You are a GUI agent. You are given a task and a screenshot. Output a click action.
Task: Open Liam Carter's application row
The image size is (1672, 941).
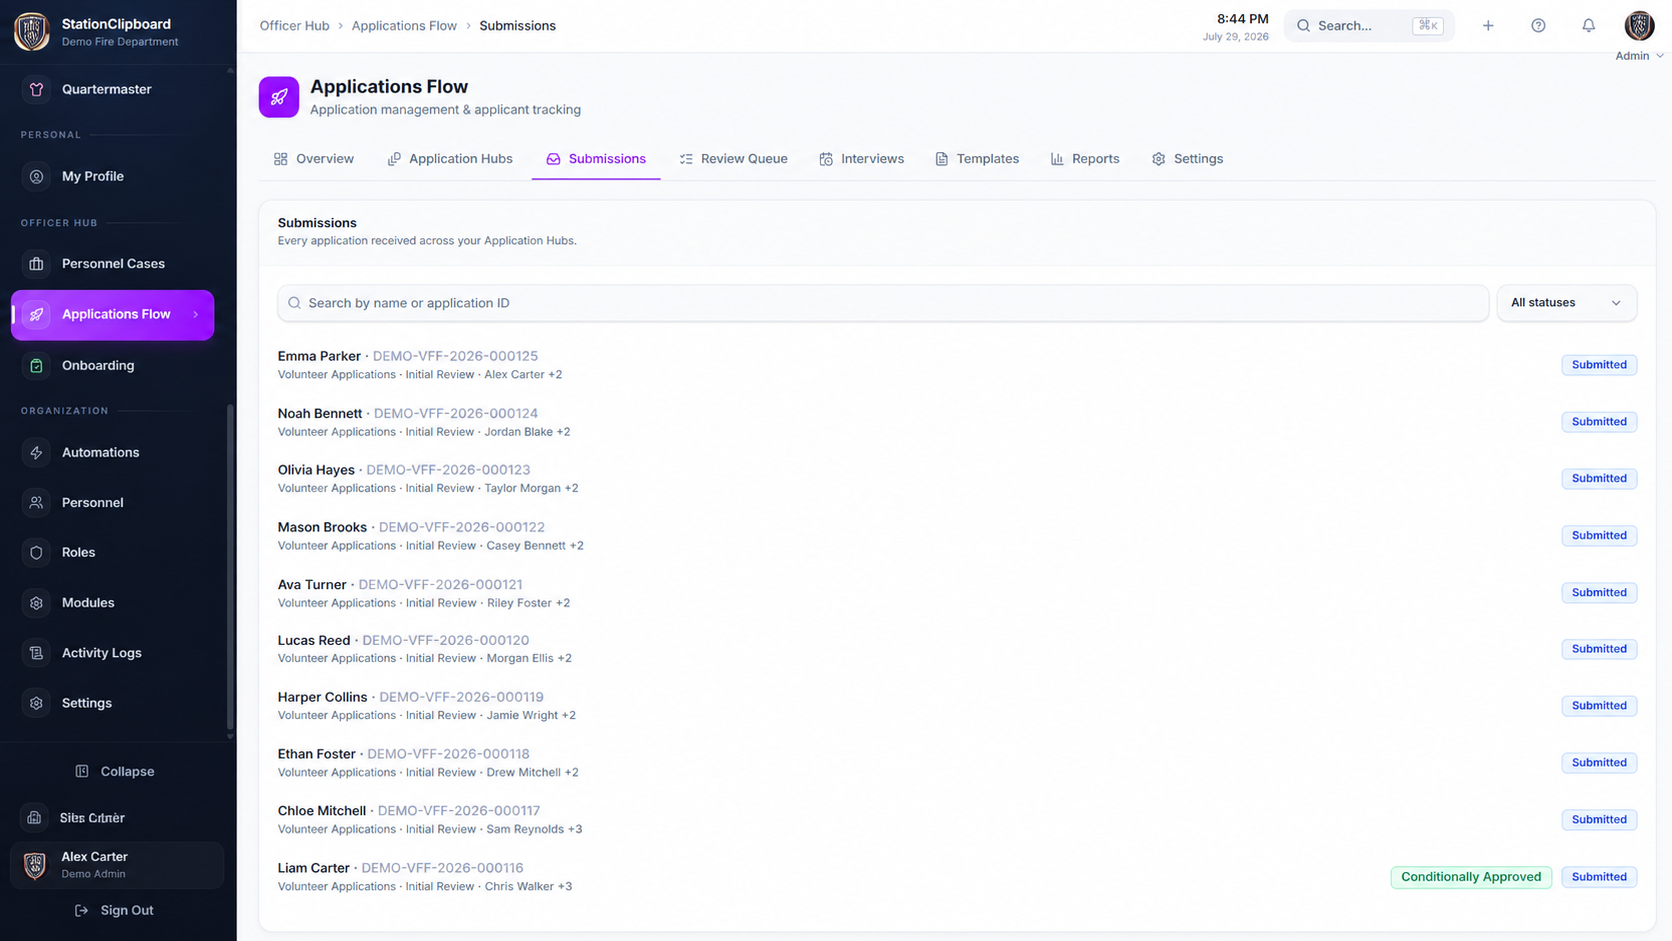(x=957, y=877)
